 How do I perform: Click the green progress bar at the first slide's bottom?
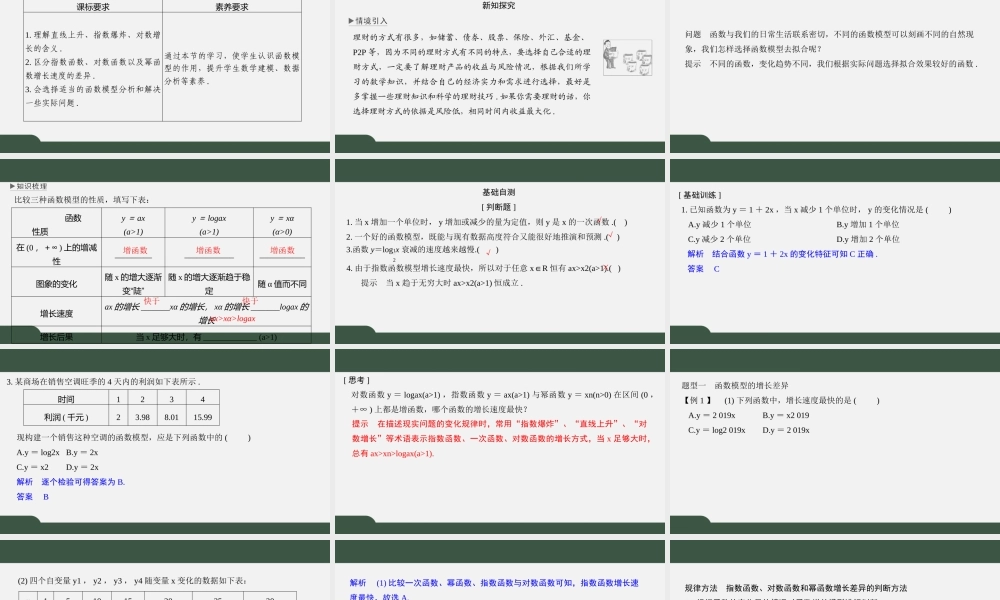(165, 144)
